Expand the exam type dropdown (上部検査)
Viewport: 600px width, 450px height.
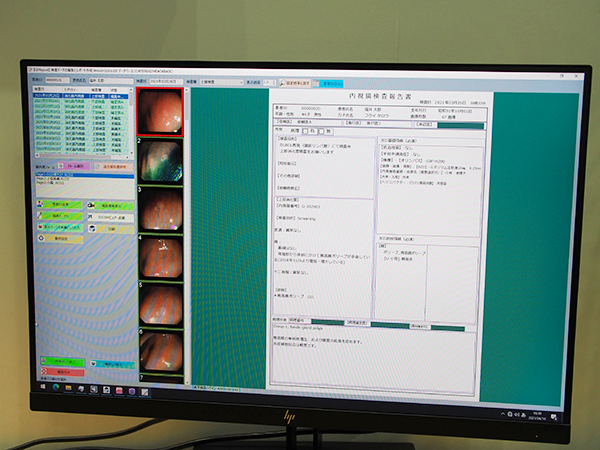(x=243, y=84)
